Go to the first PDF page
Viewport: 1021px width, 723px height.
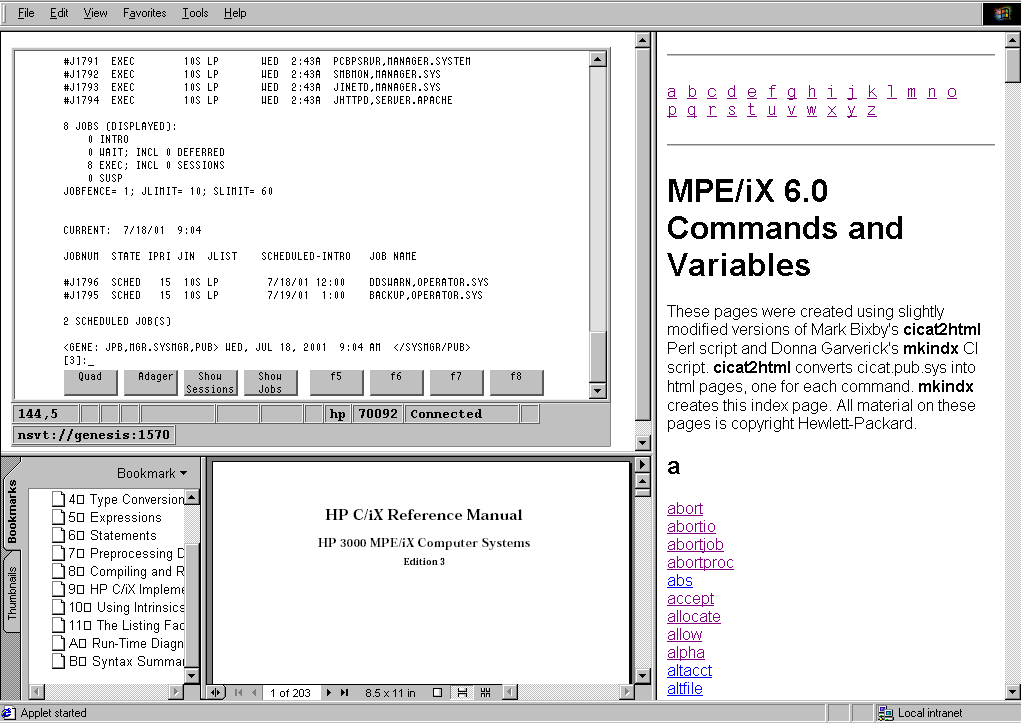click(x=238, y=692)
